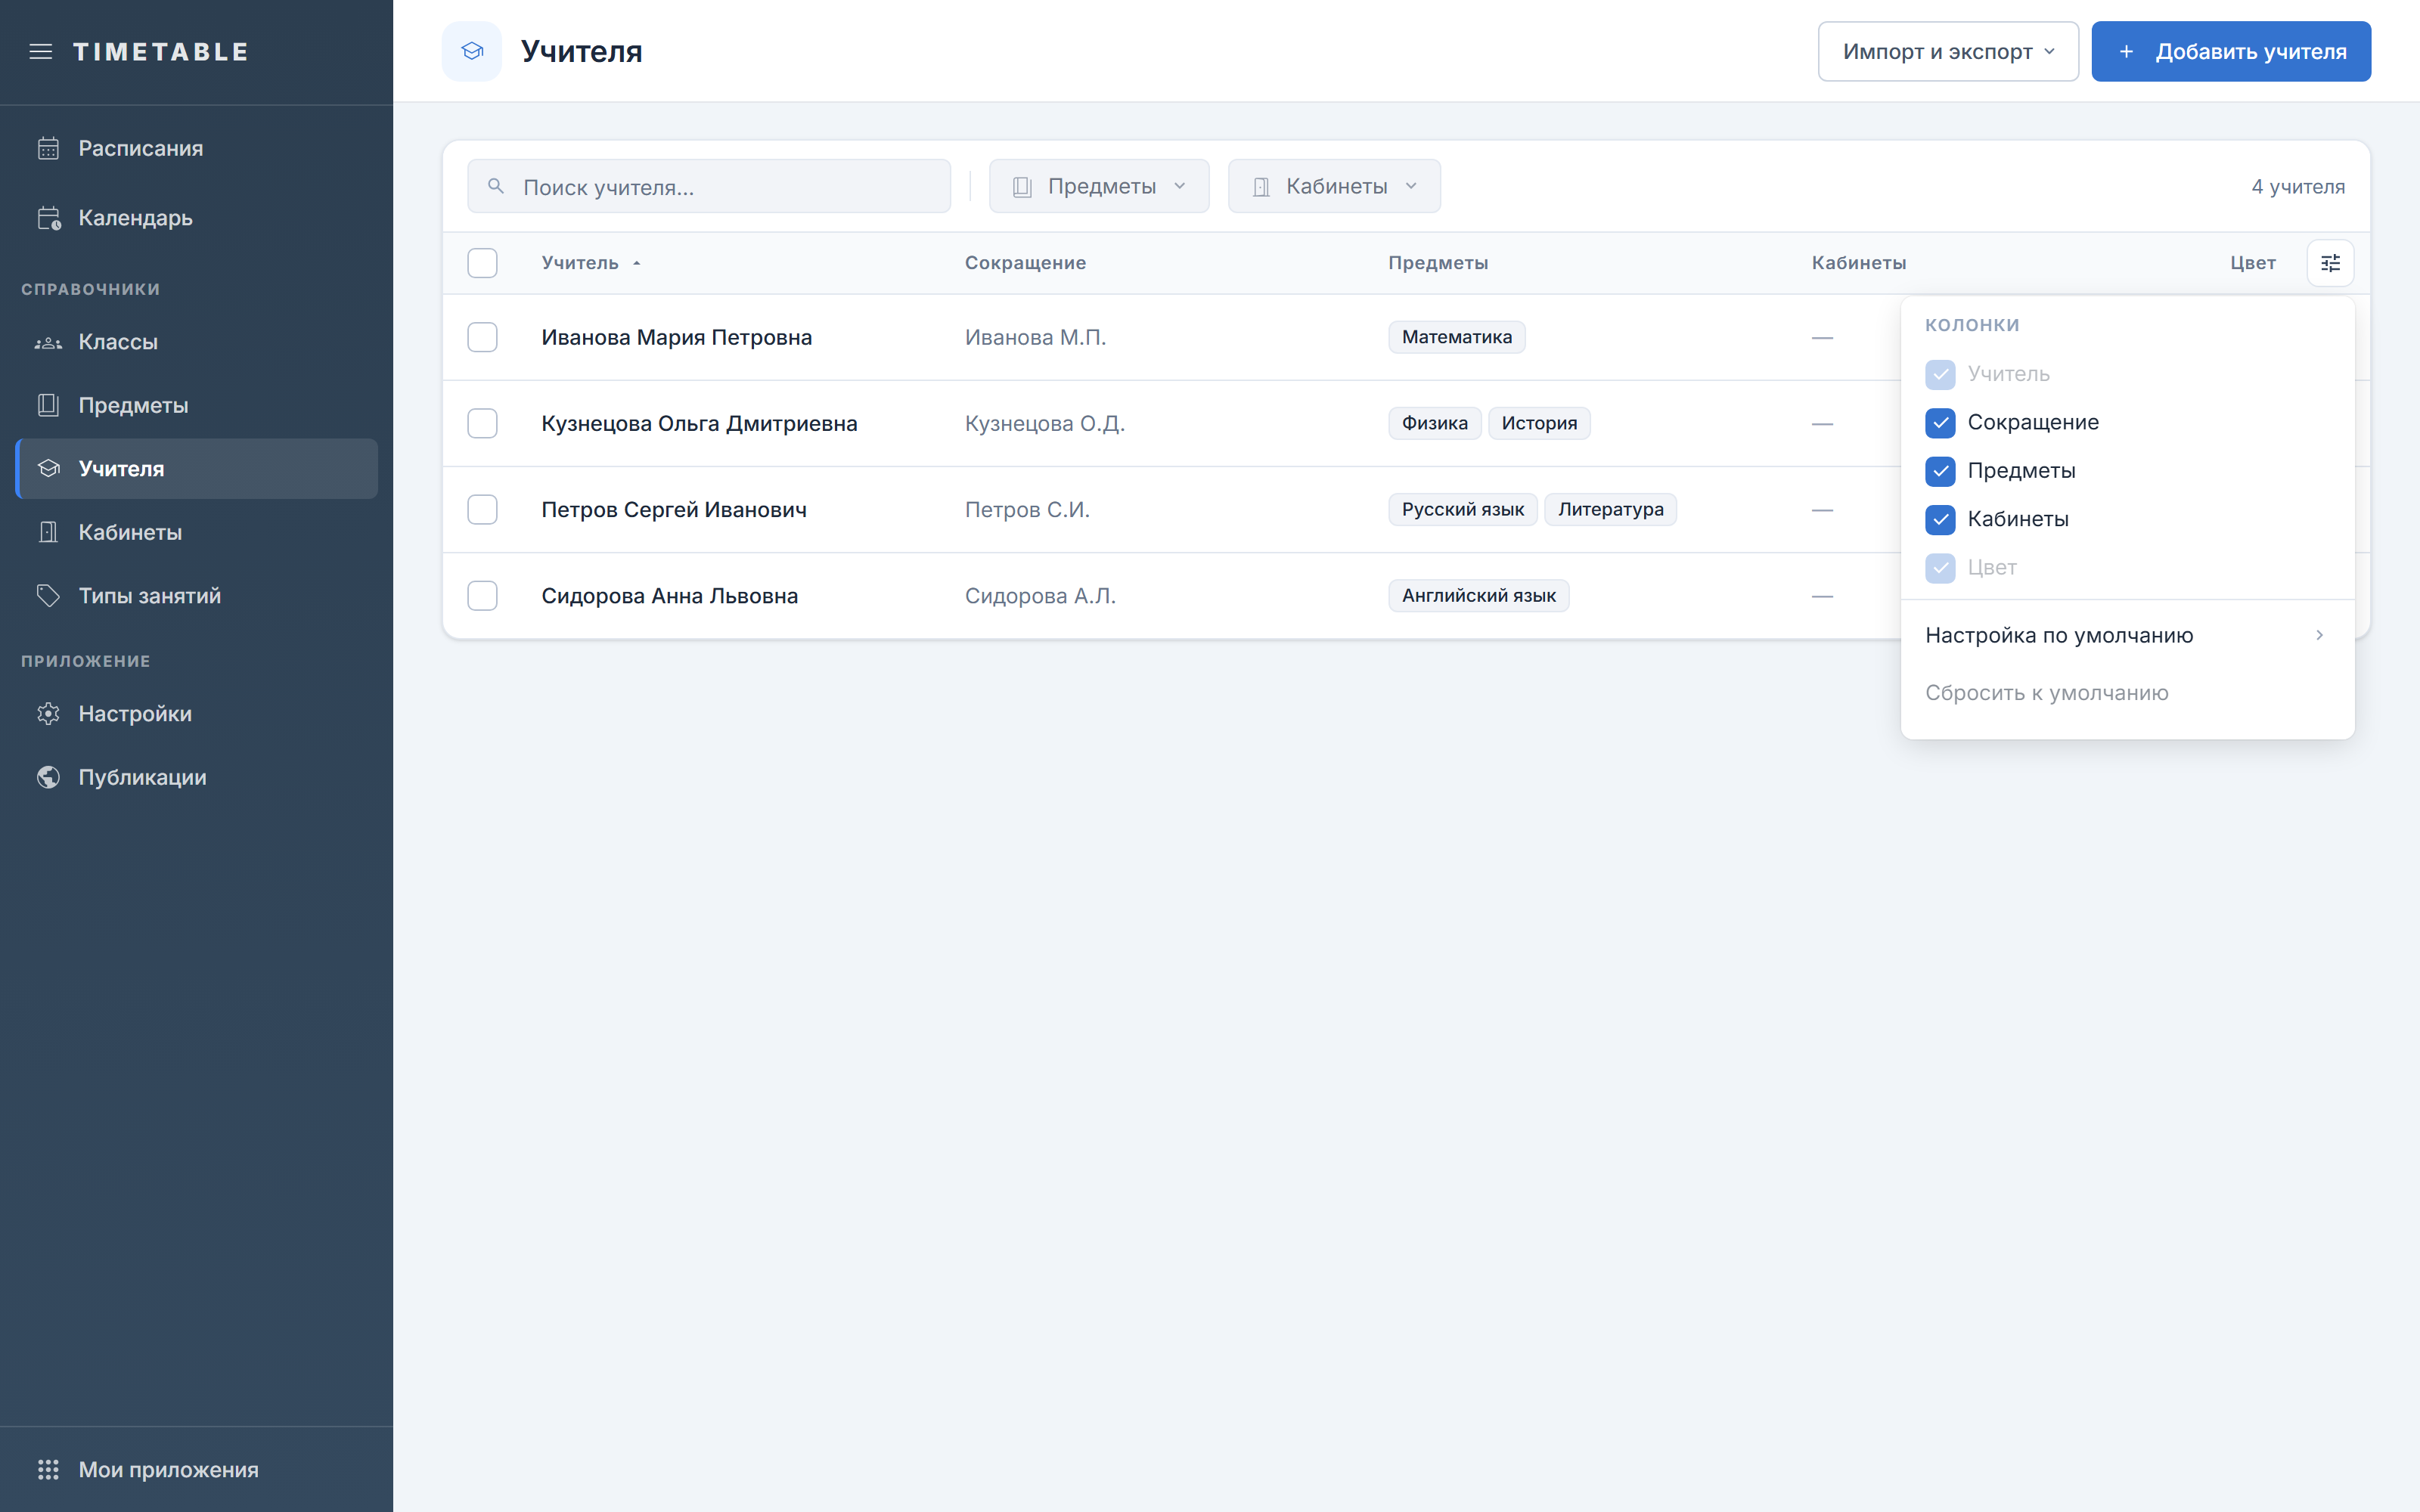This screenshot has height=1512, width=2420.
Task: Click the name Сидорова Анна Львовна
Action: click(x=669, y=596)
